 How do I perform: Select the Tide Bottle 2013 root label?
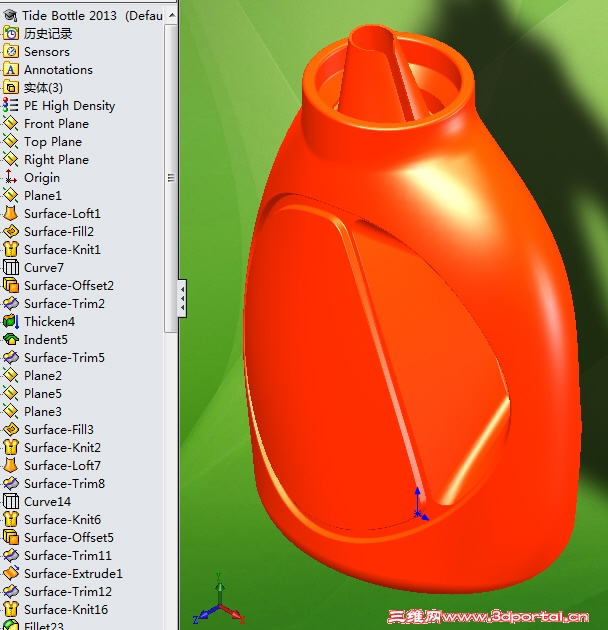tap(92, 16)
